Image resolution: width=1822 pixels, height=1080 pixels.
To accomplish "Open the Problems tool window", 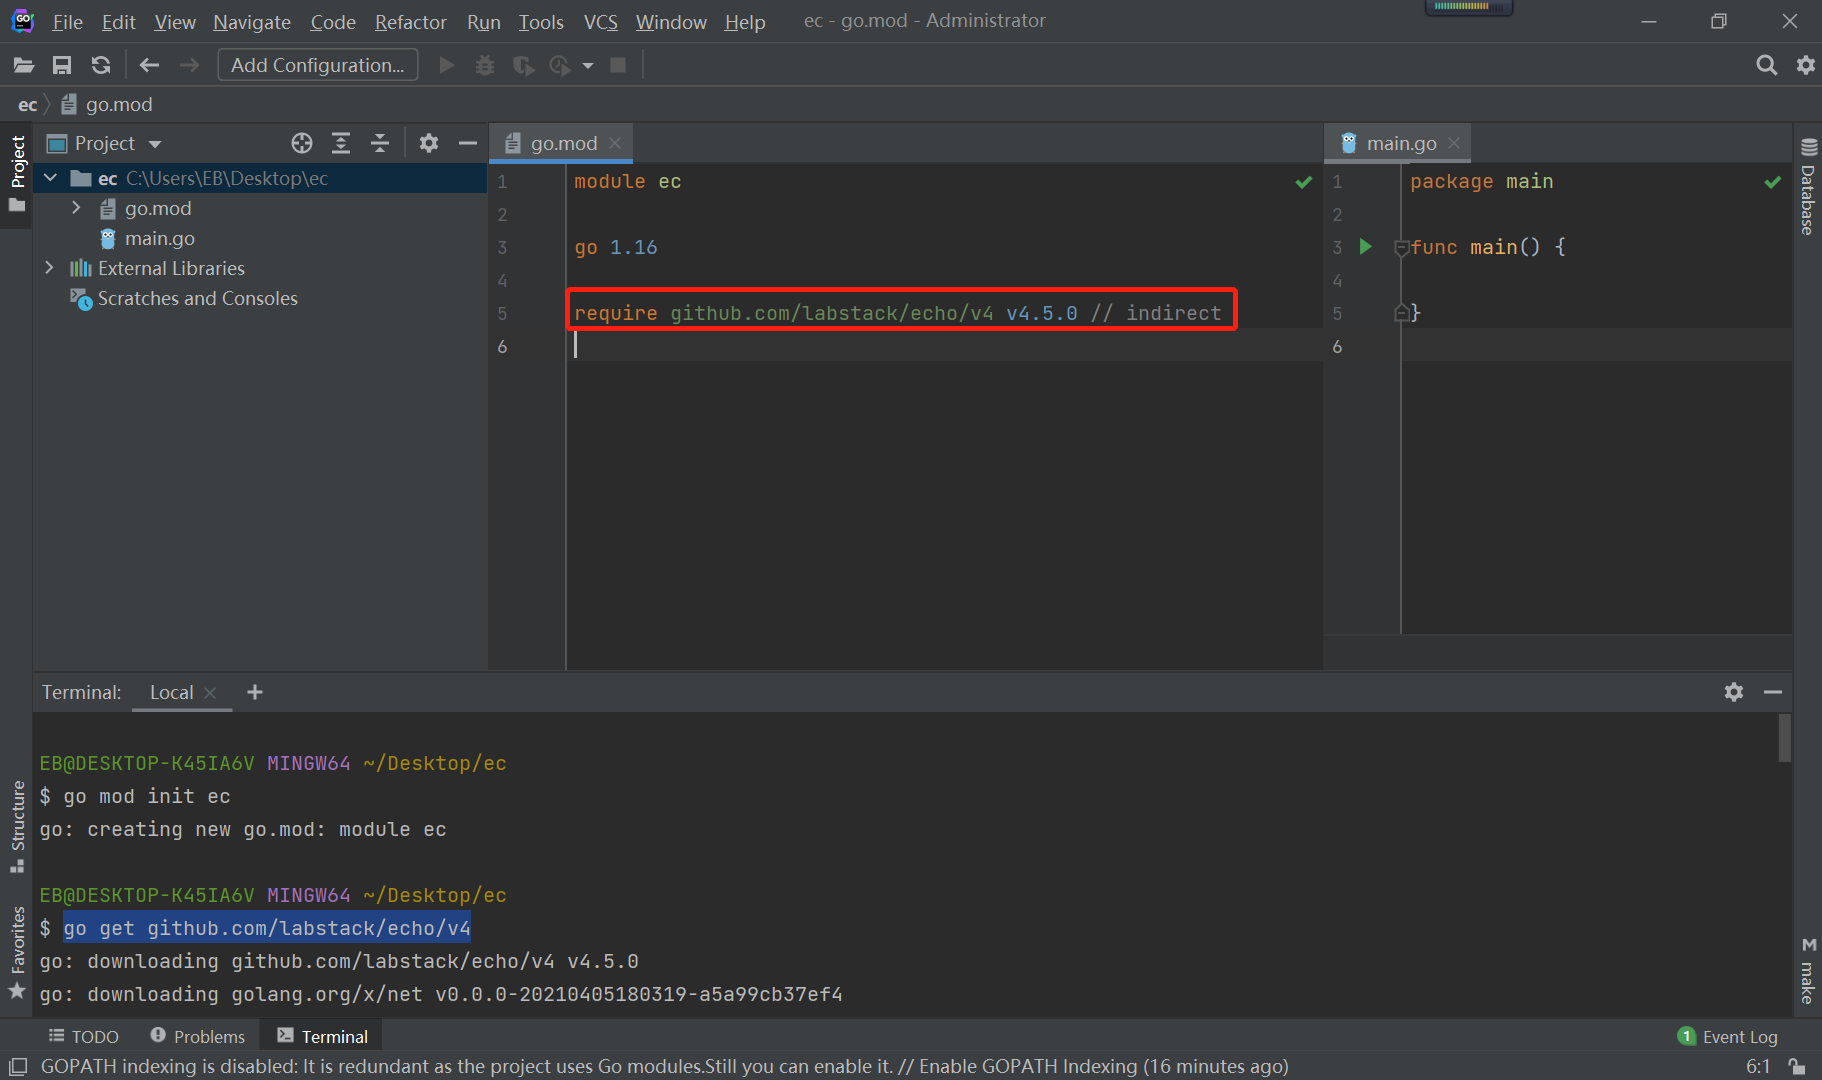I will pyautogui.click(x=197, y=1037).
